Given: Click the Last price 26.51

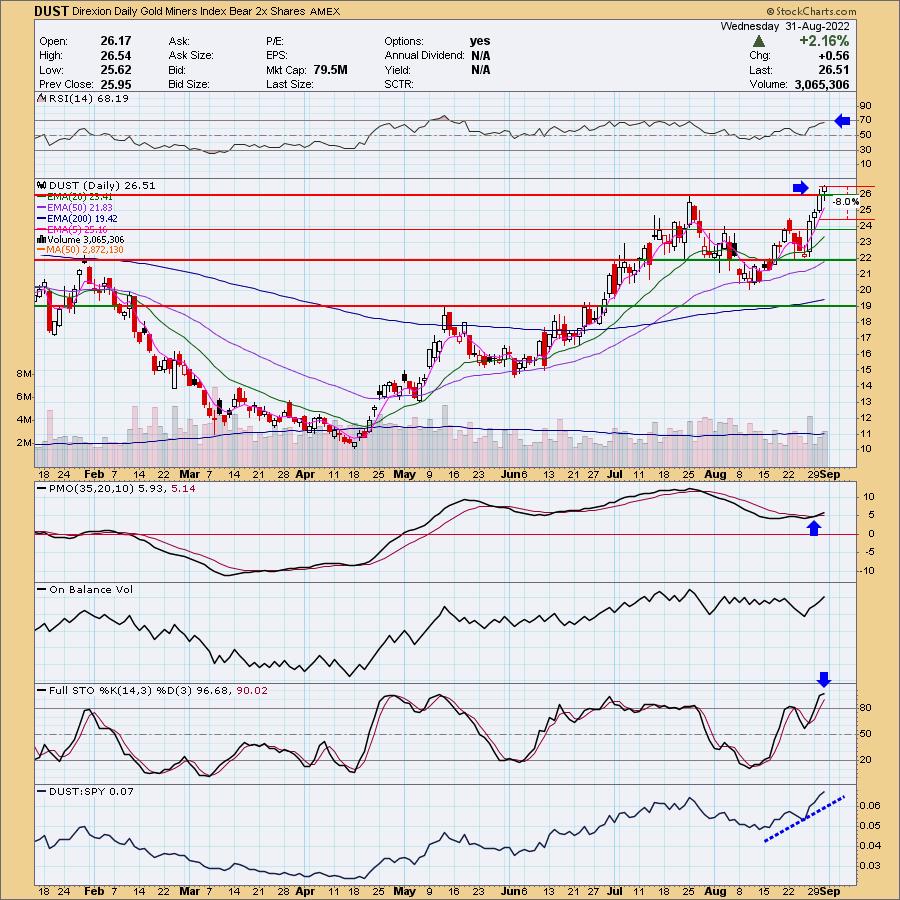Looking at the screenshot, I should coord(834,69).
